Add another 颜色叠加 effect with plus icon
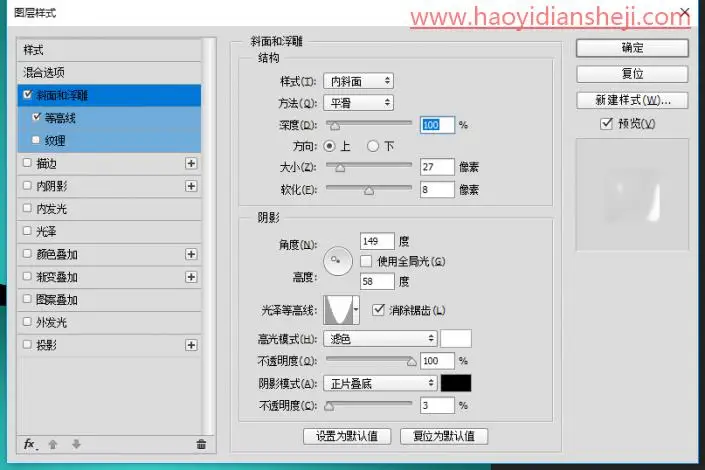 coord(191,254)
